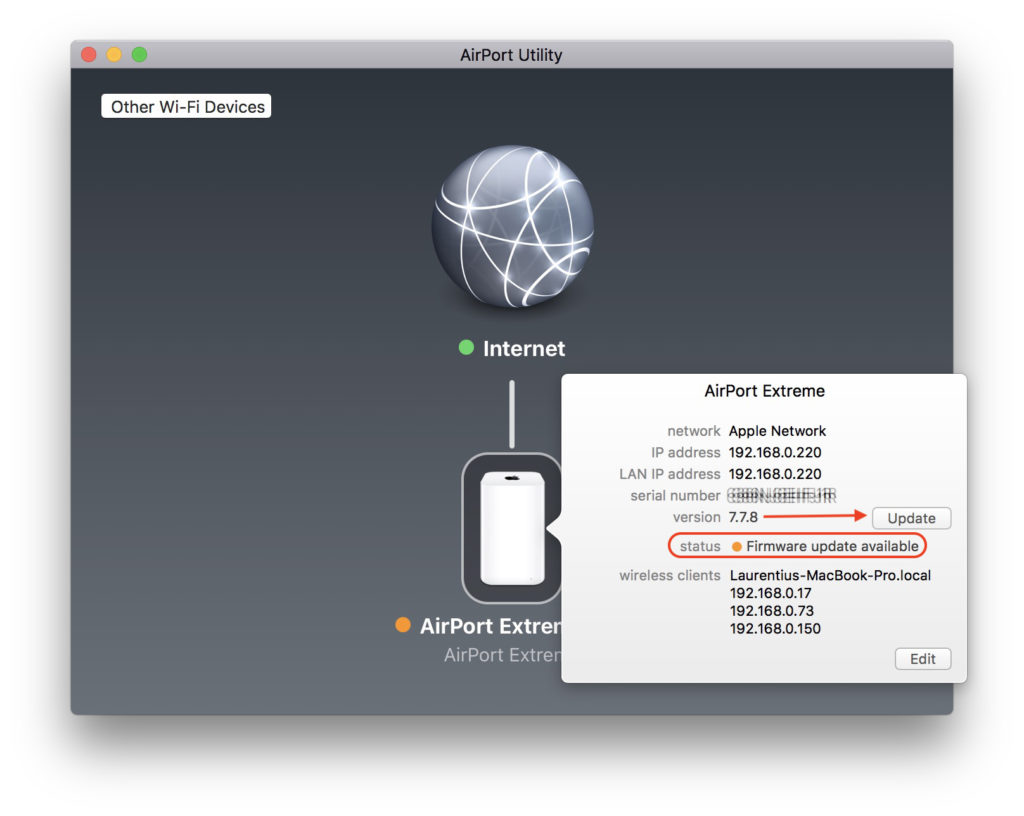The image size is (1024, 816).
Task: Click the Firmware update available status text
Action: click(x=832, y=547)
